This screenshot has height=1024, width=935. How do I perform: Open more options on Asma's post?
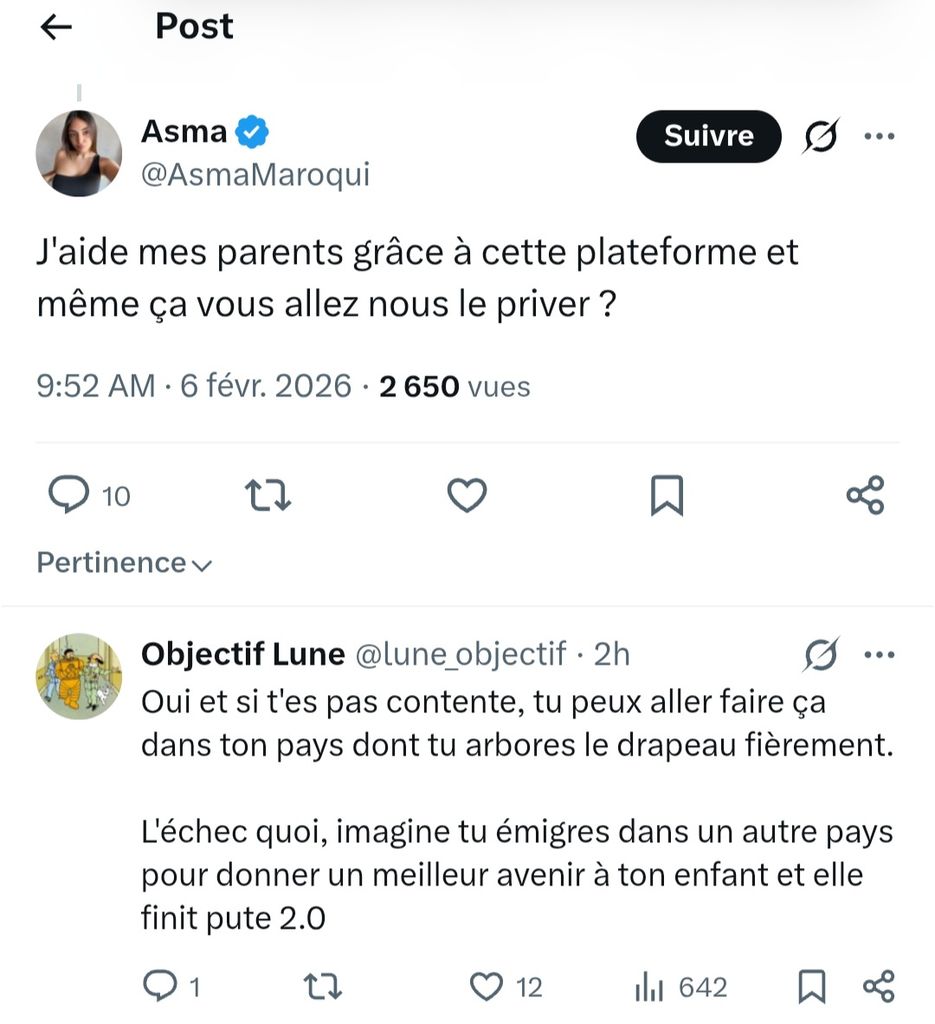click(x=879, y=136)
